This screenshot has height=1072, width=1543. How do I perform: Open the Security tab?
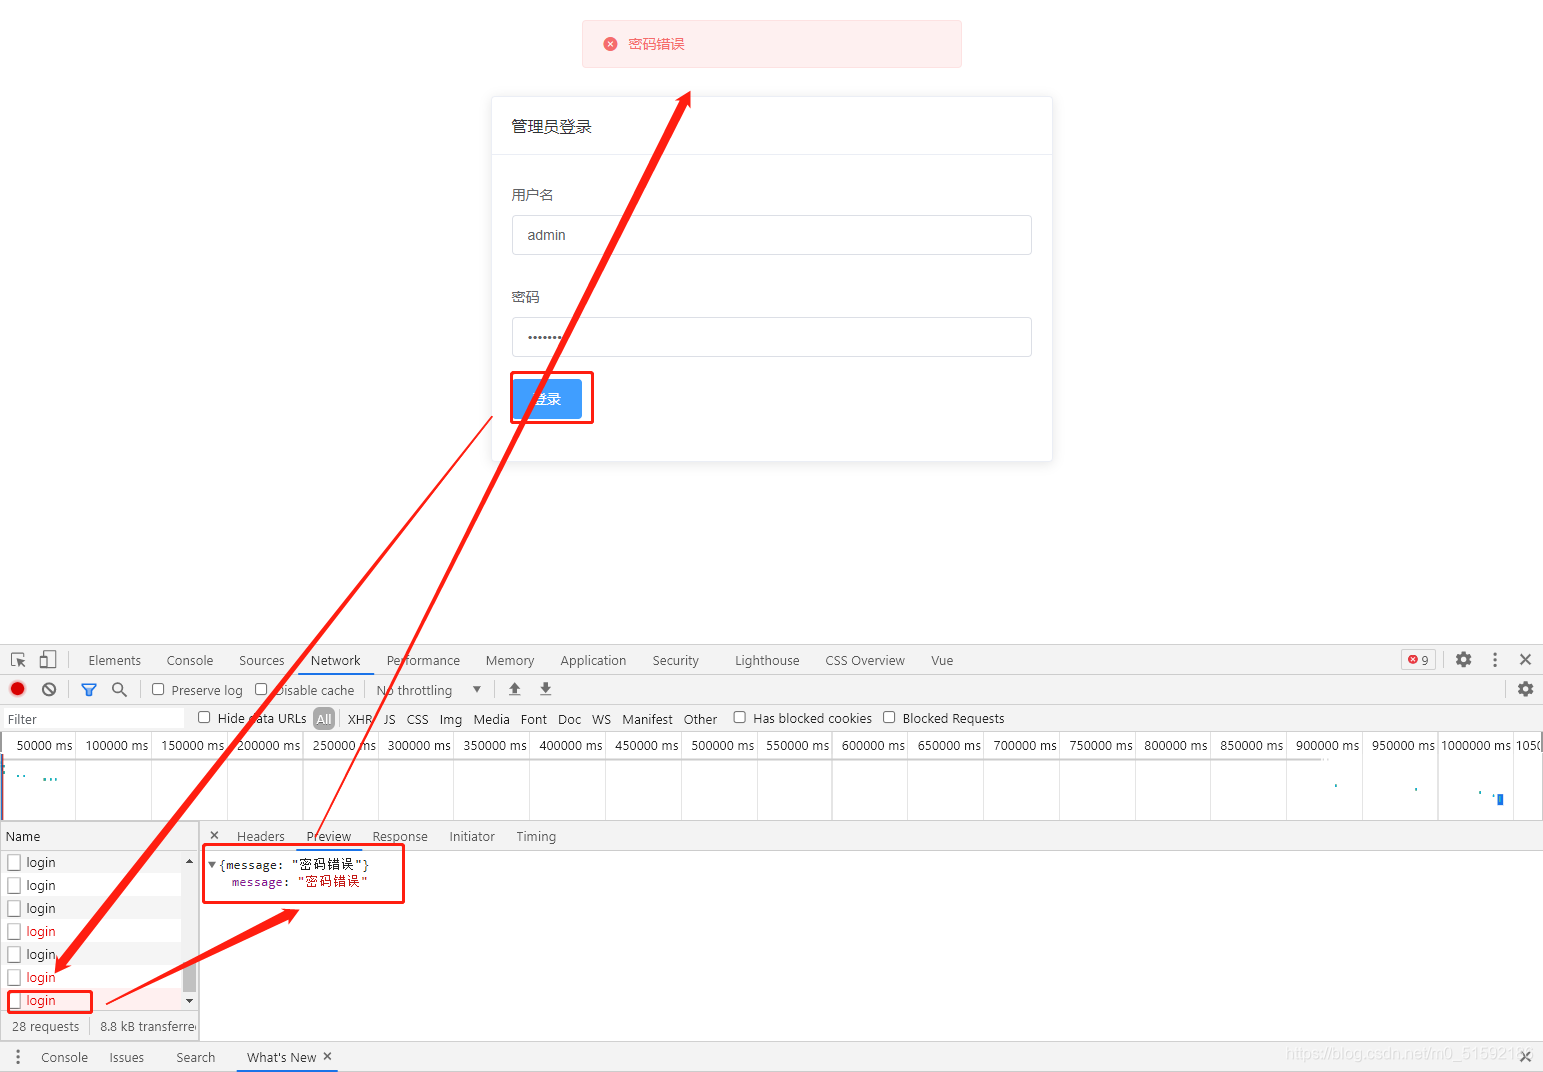click(676, 660)
